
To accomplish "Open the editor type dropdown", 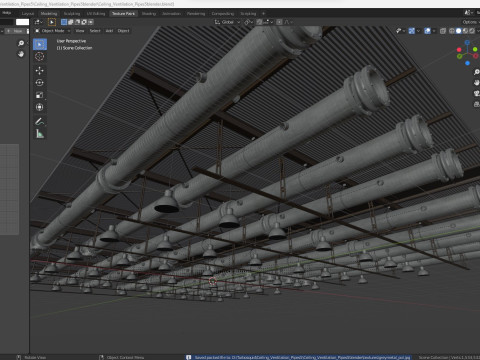I will pos(39,22).
